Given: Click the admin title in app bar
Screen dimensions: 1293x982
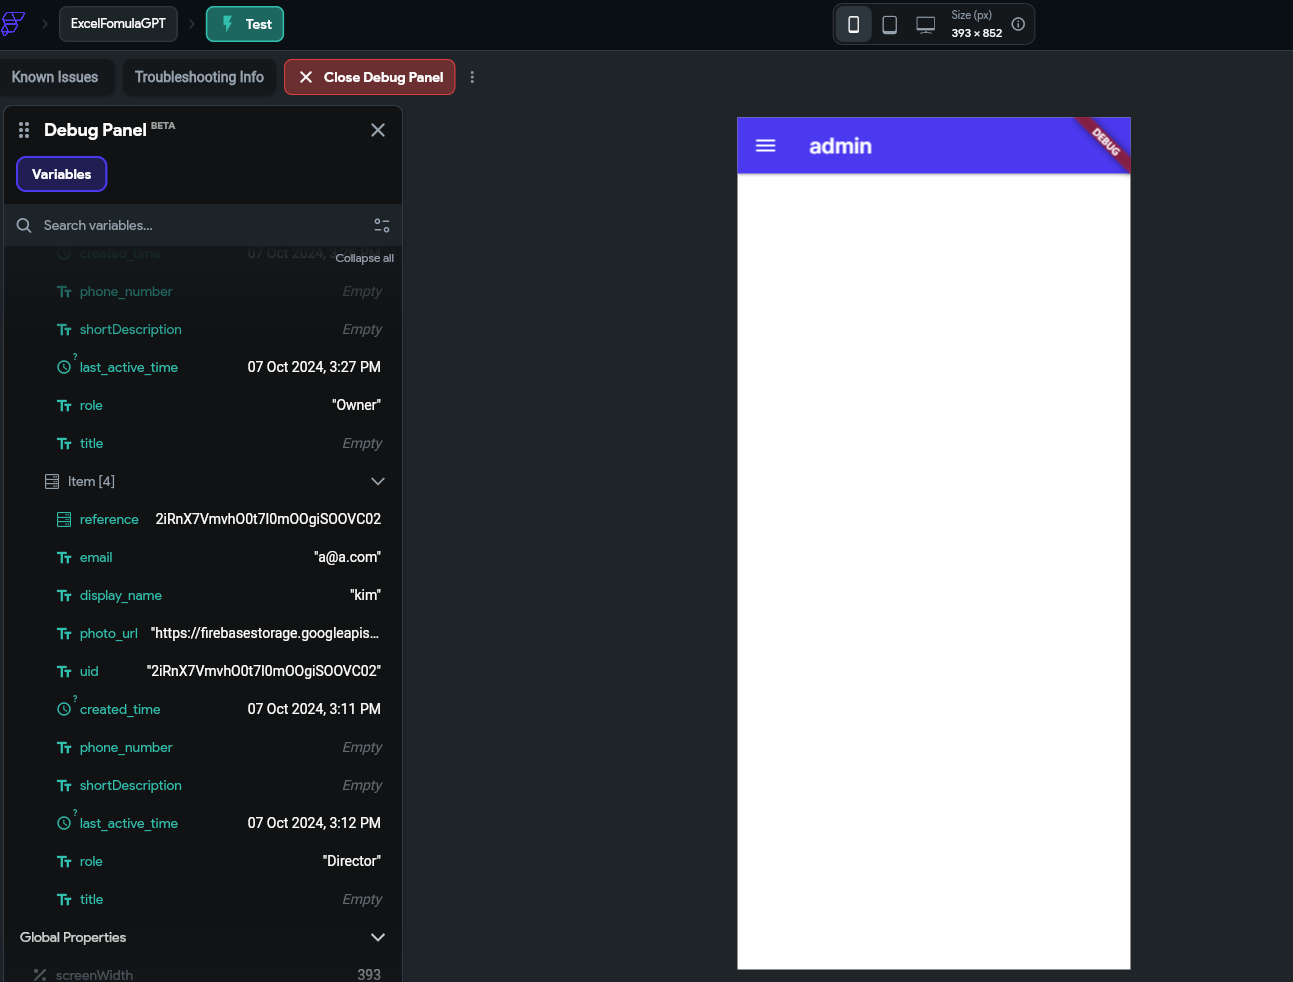Looking at the screenshot, I should (840, 146).
